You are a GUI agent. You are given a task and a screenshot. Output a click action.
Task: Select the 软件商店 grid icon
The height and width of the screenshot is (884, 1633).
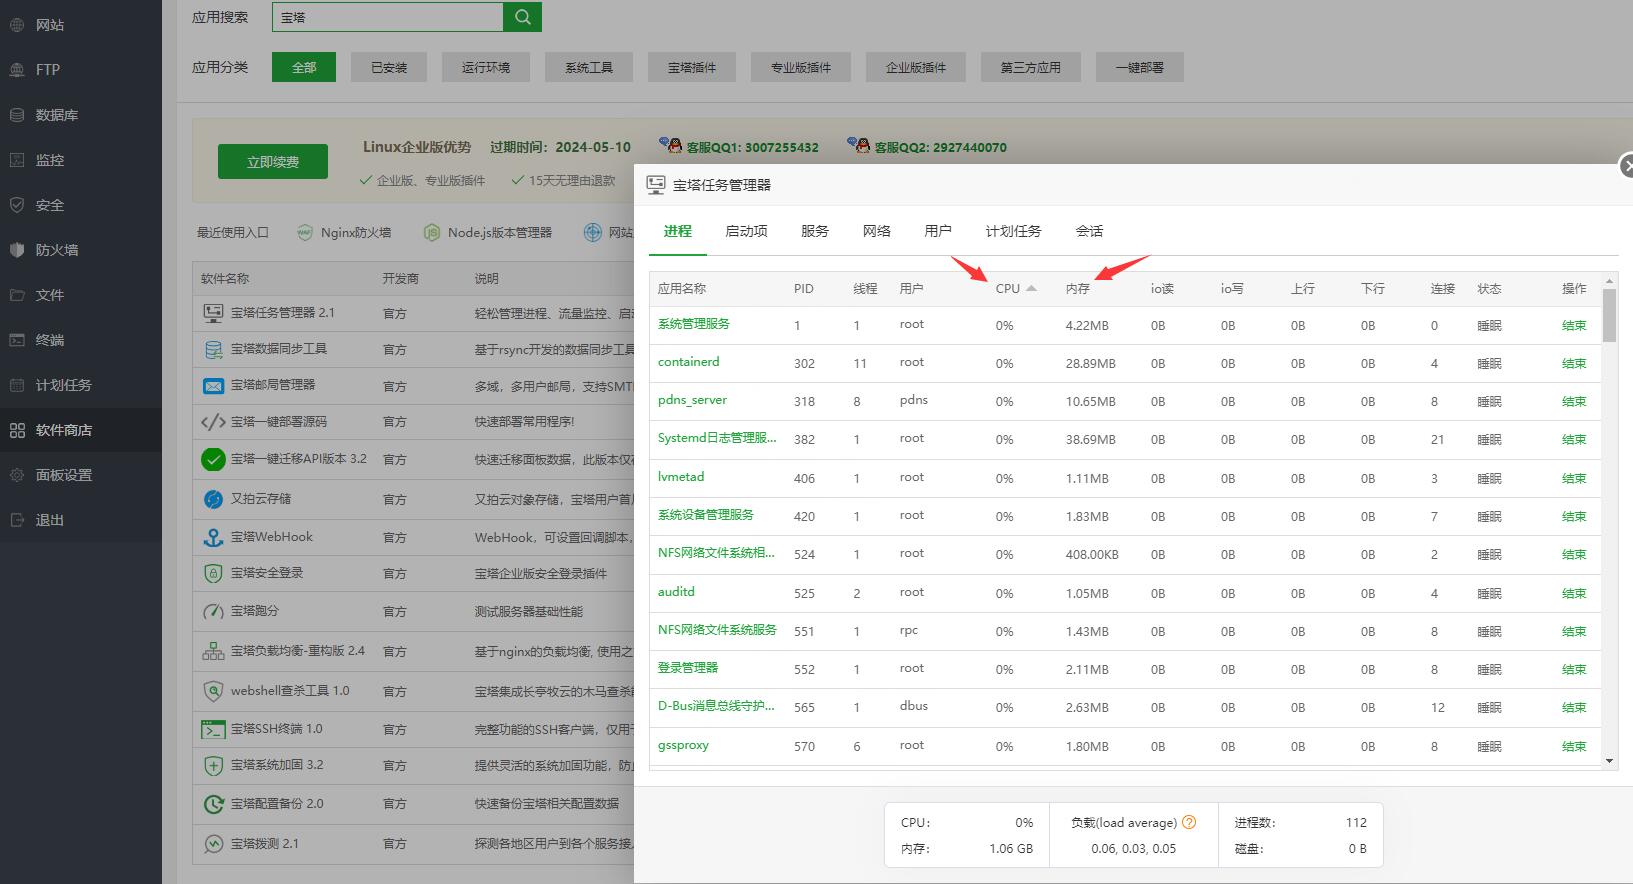tap(17, 430)
